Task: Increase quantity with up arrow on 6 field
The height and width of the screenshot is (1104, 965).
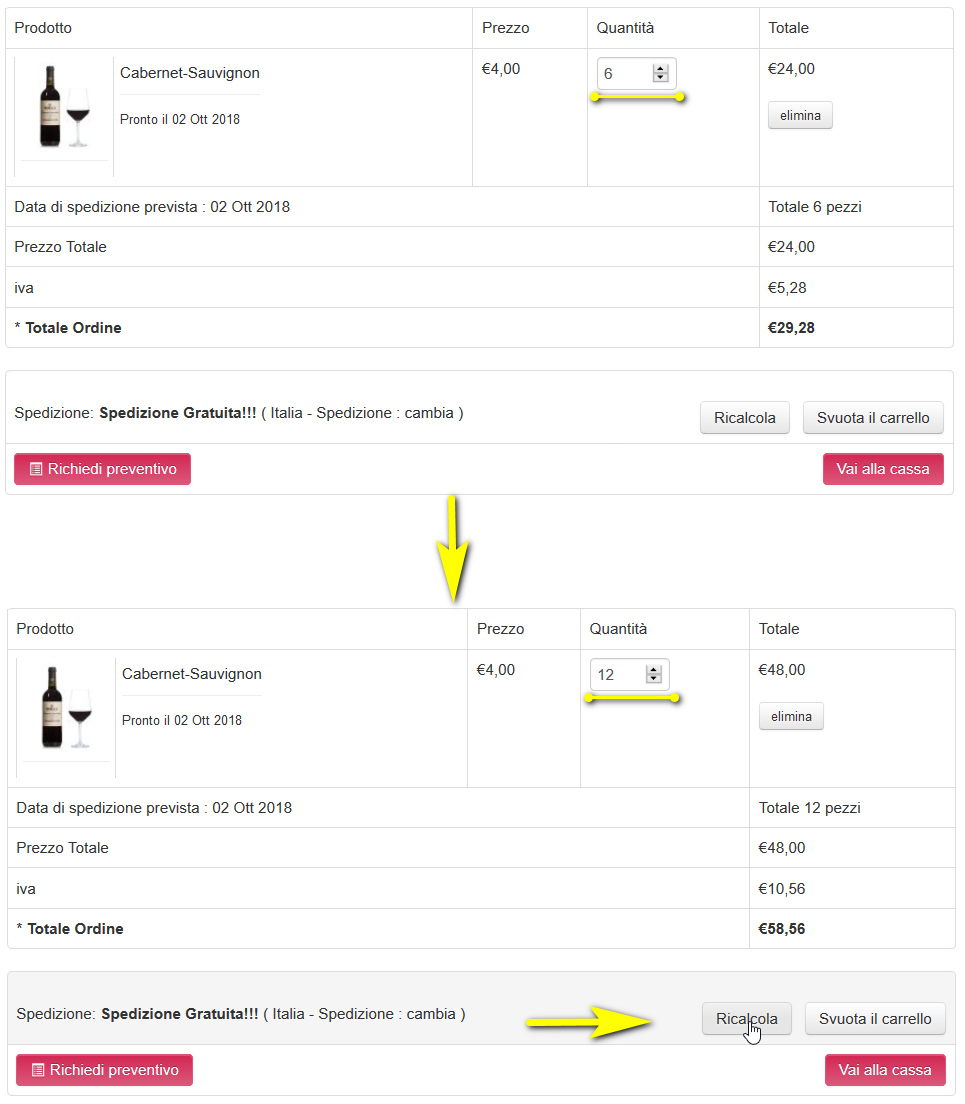Action: (660, 69)
